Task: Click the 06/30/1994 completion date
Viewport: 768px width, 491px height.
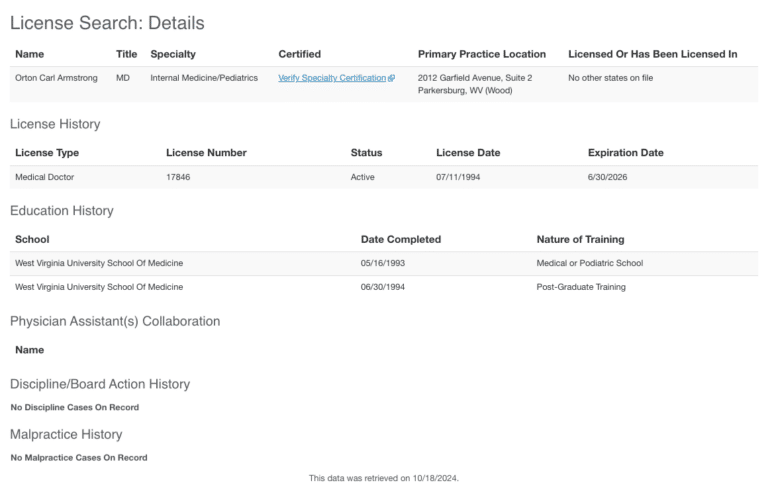Action: pyautogui.click(x=382, y=287)
